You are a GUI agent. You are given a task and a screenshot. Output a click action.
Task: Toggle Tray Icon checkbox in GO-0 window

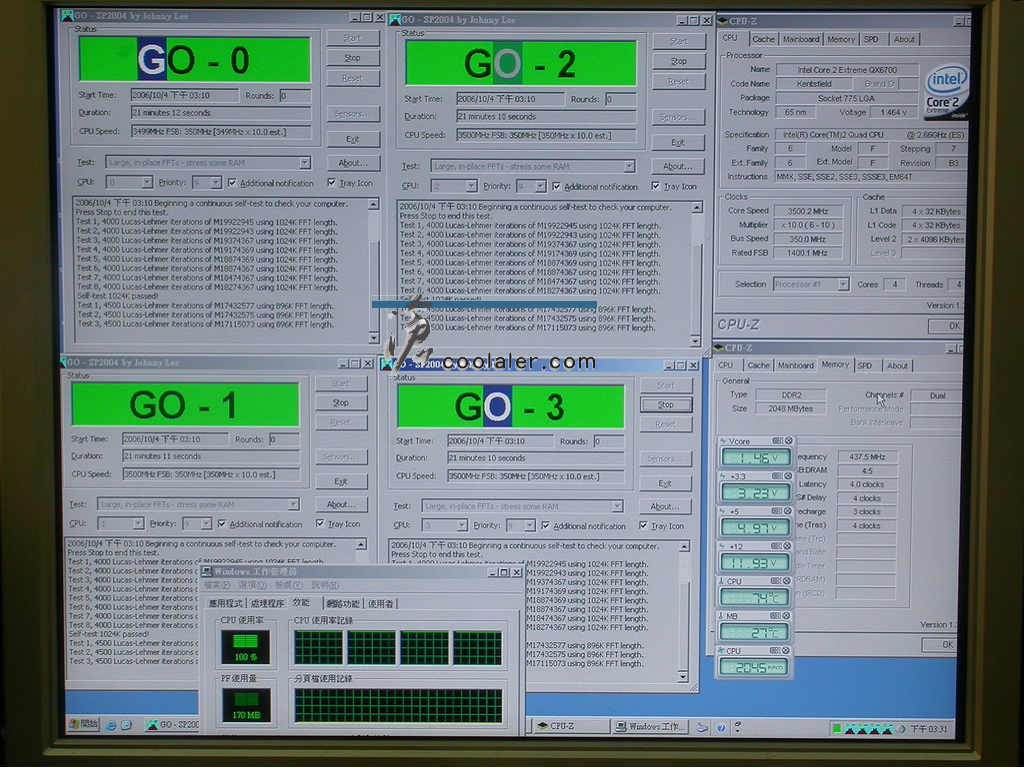point(332,183)
